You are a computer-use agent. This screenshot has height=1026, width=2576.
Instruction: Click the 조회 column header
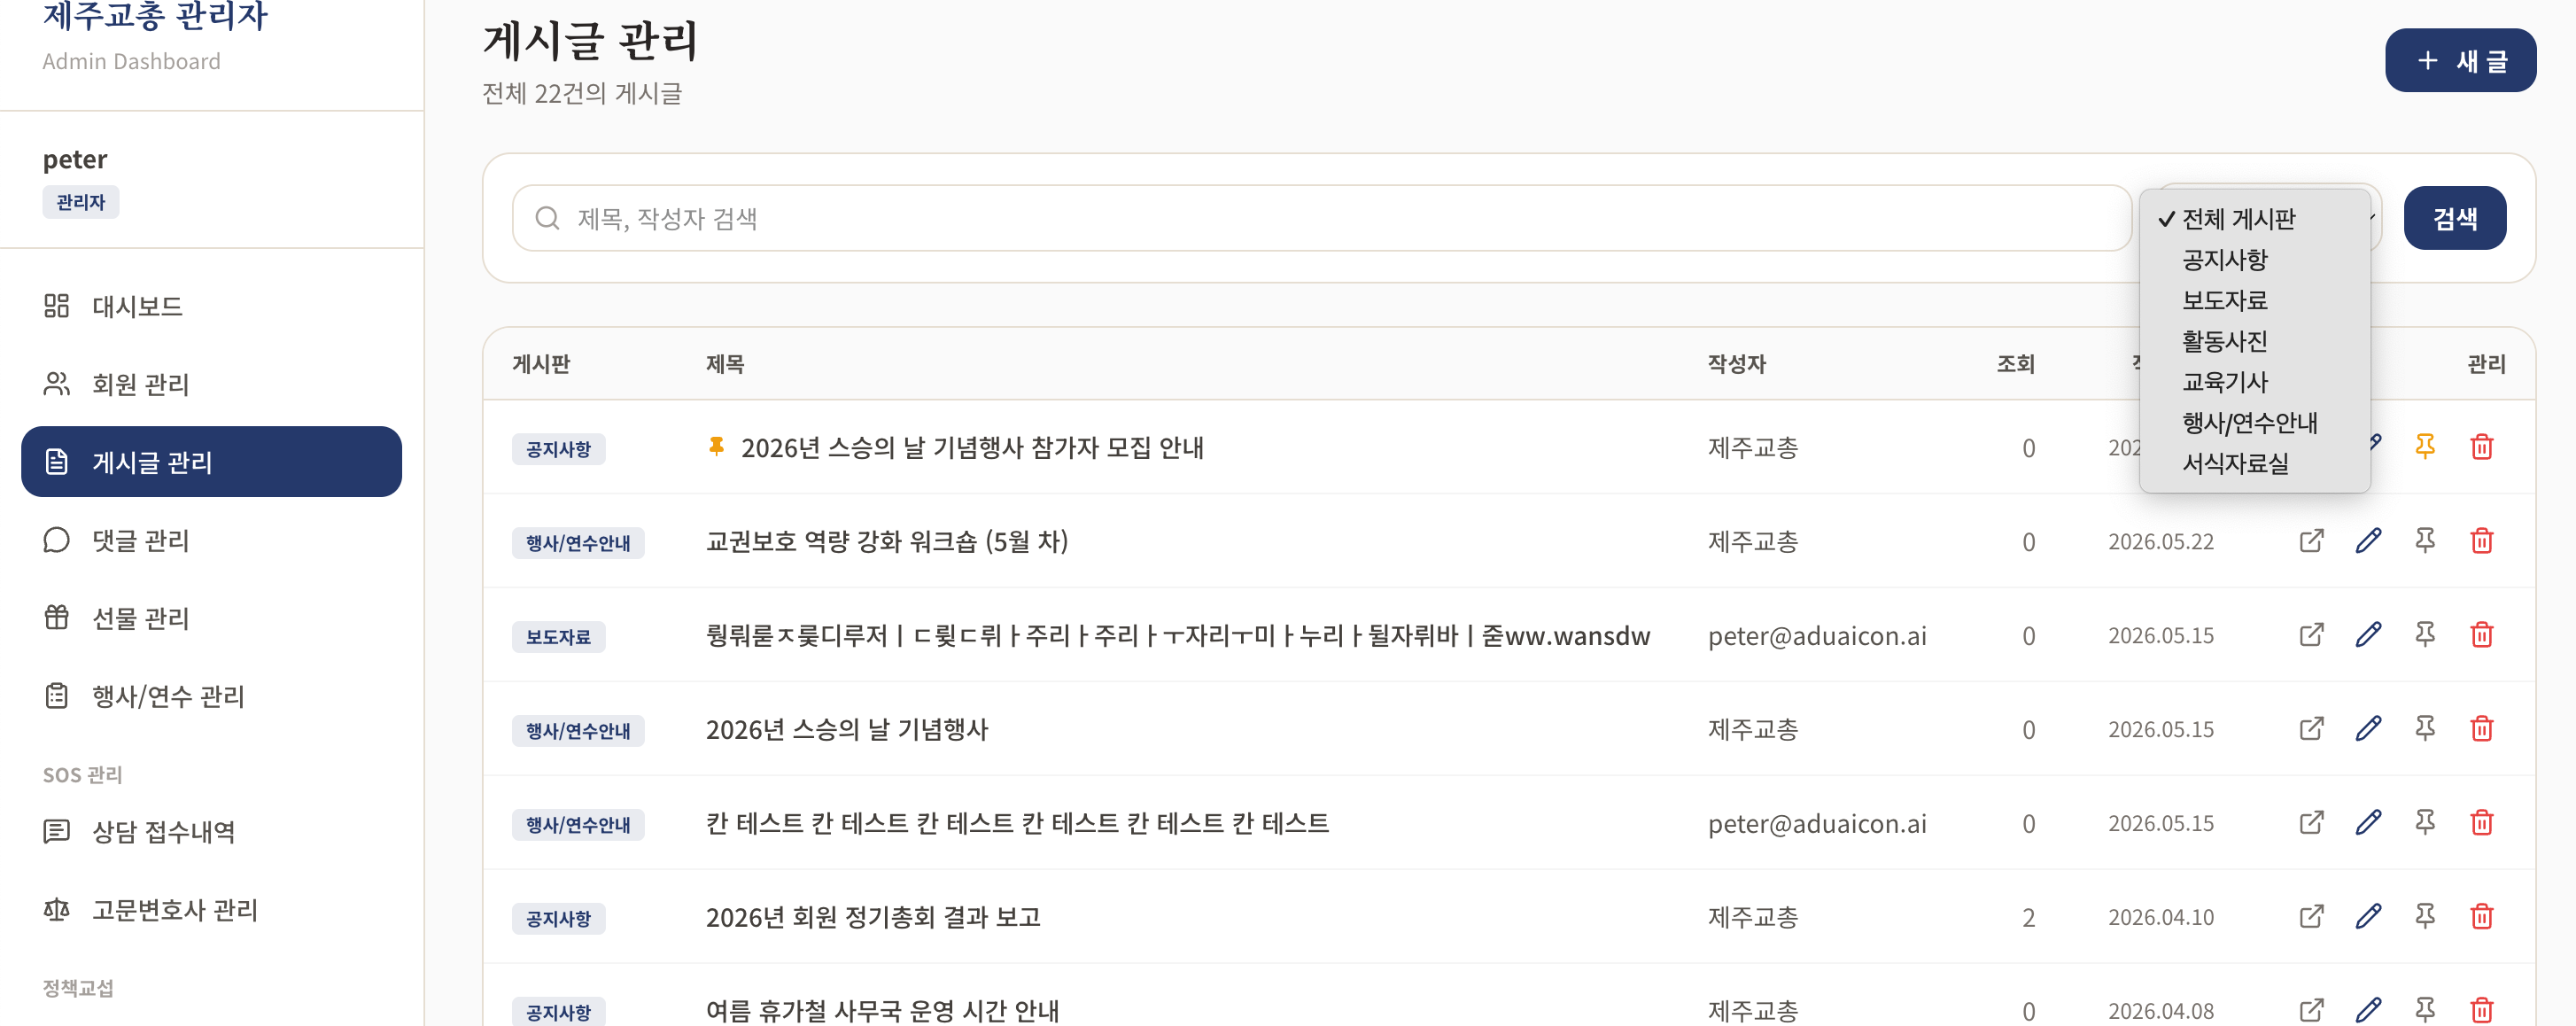click(2015, 364)
